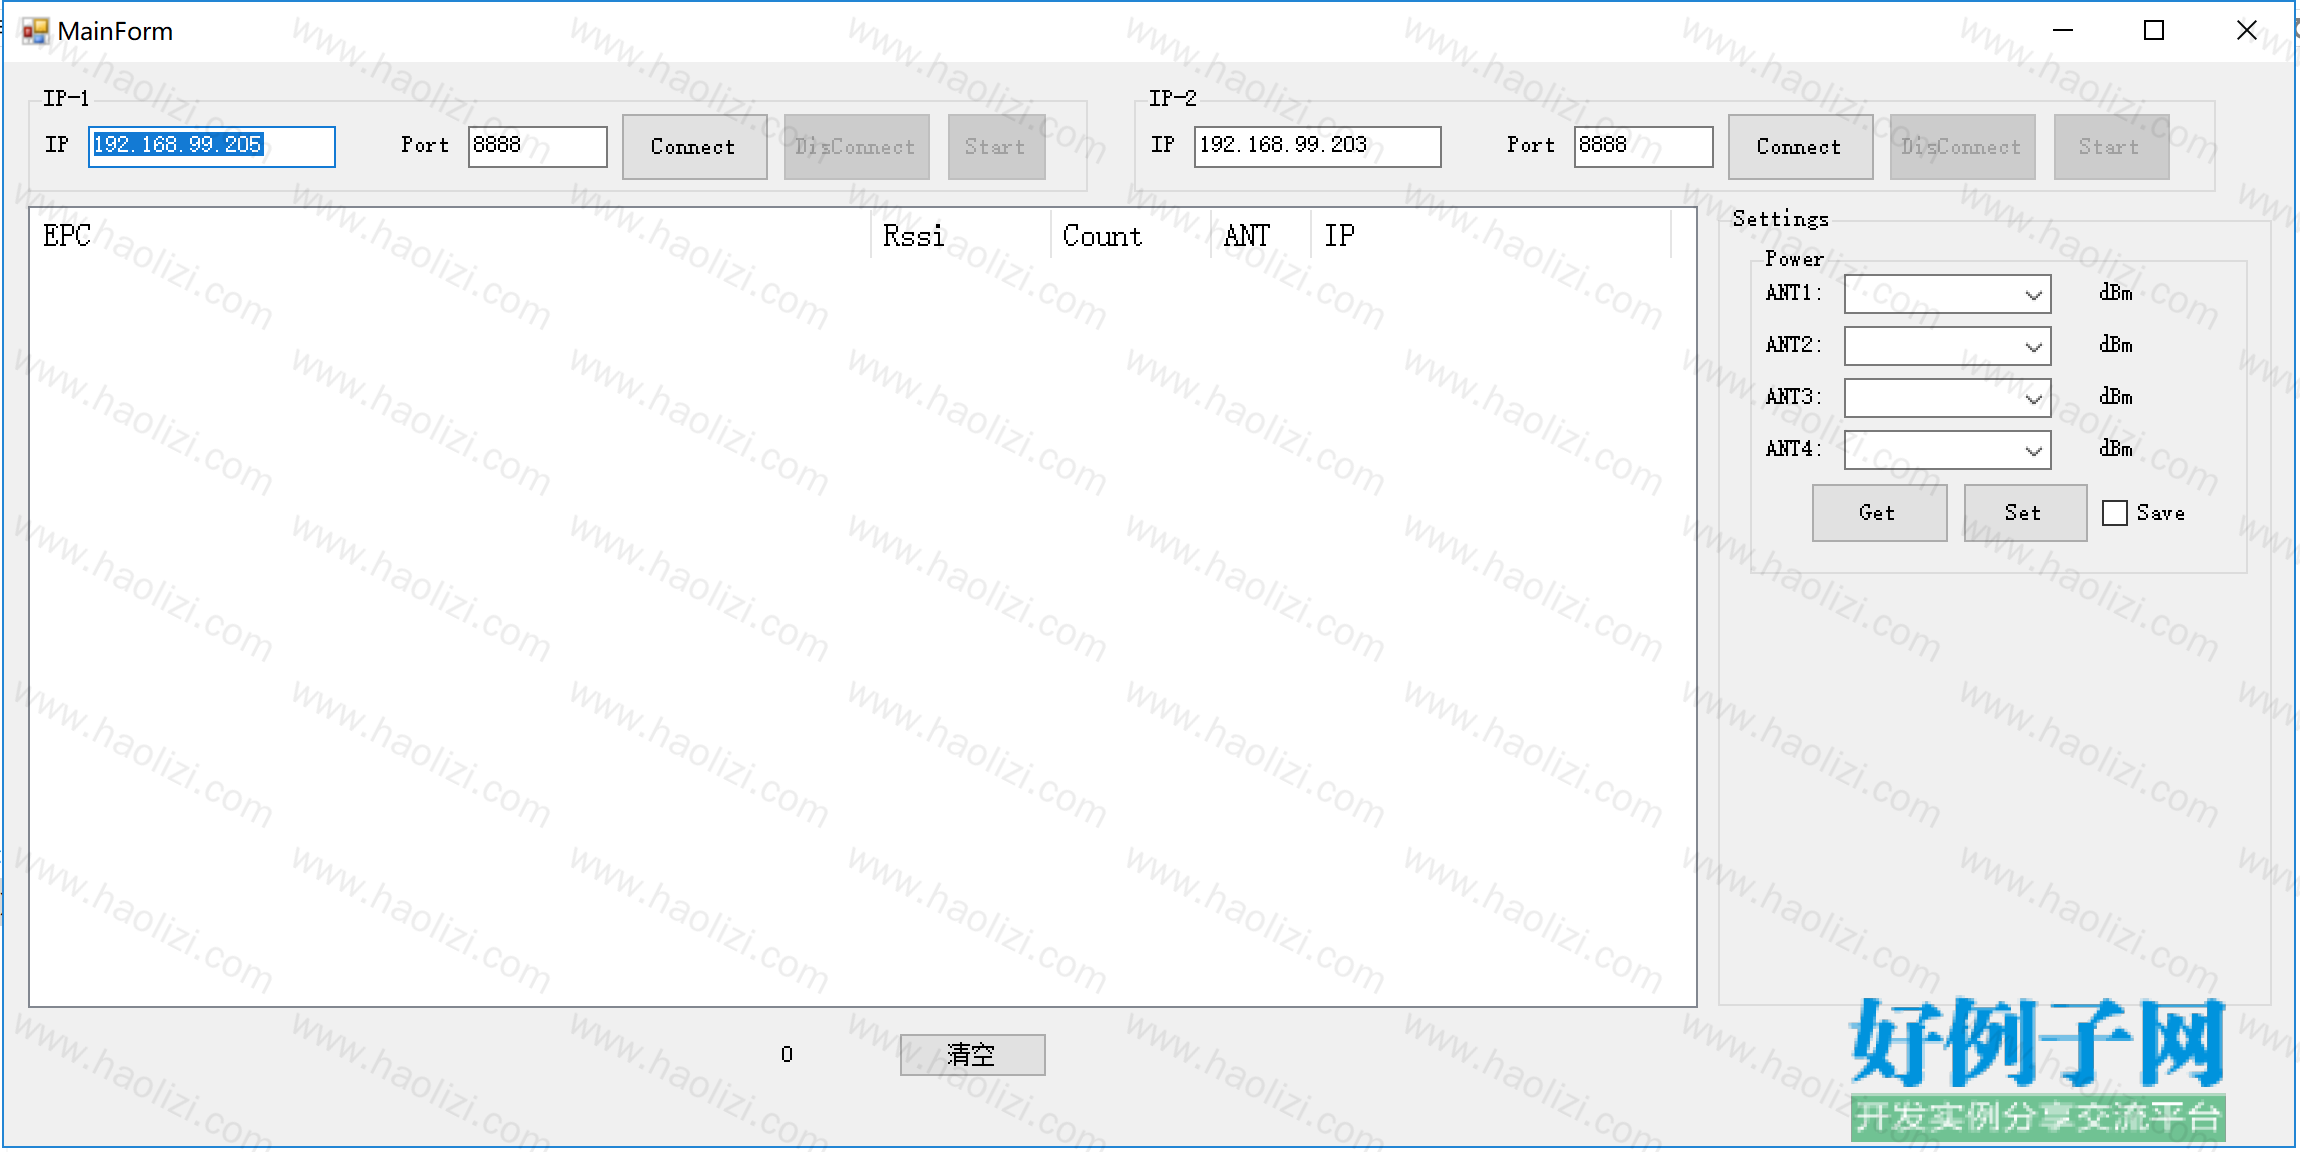This screenshot has width=2300, height=1152.
Task: Sort list by Count column header
Action: coord(1130,236)
